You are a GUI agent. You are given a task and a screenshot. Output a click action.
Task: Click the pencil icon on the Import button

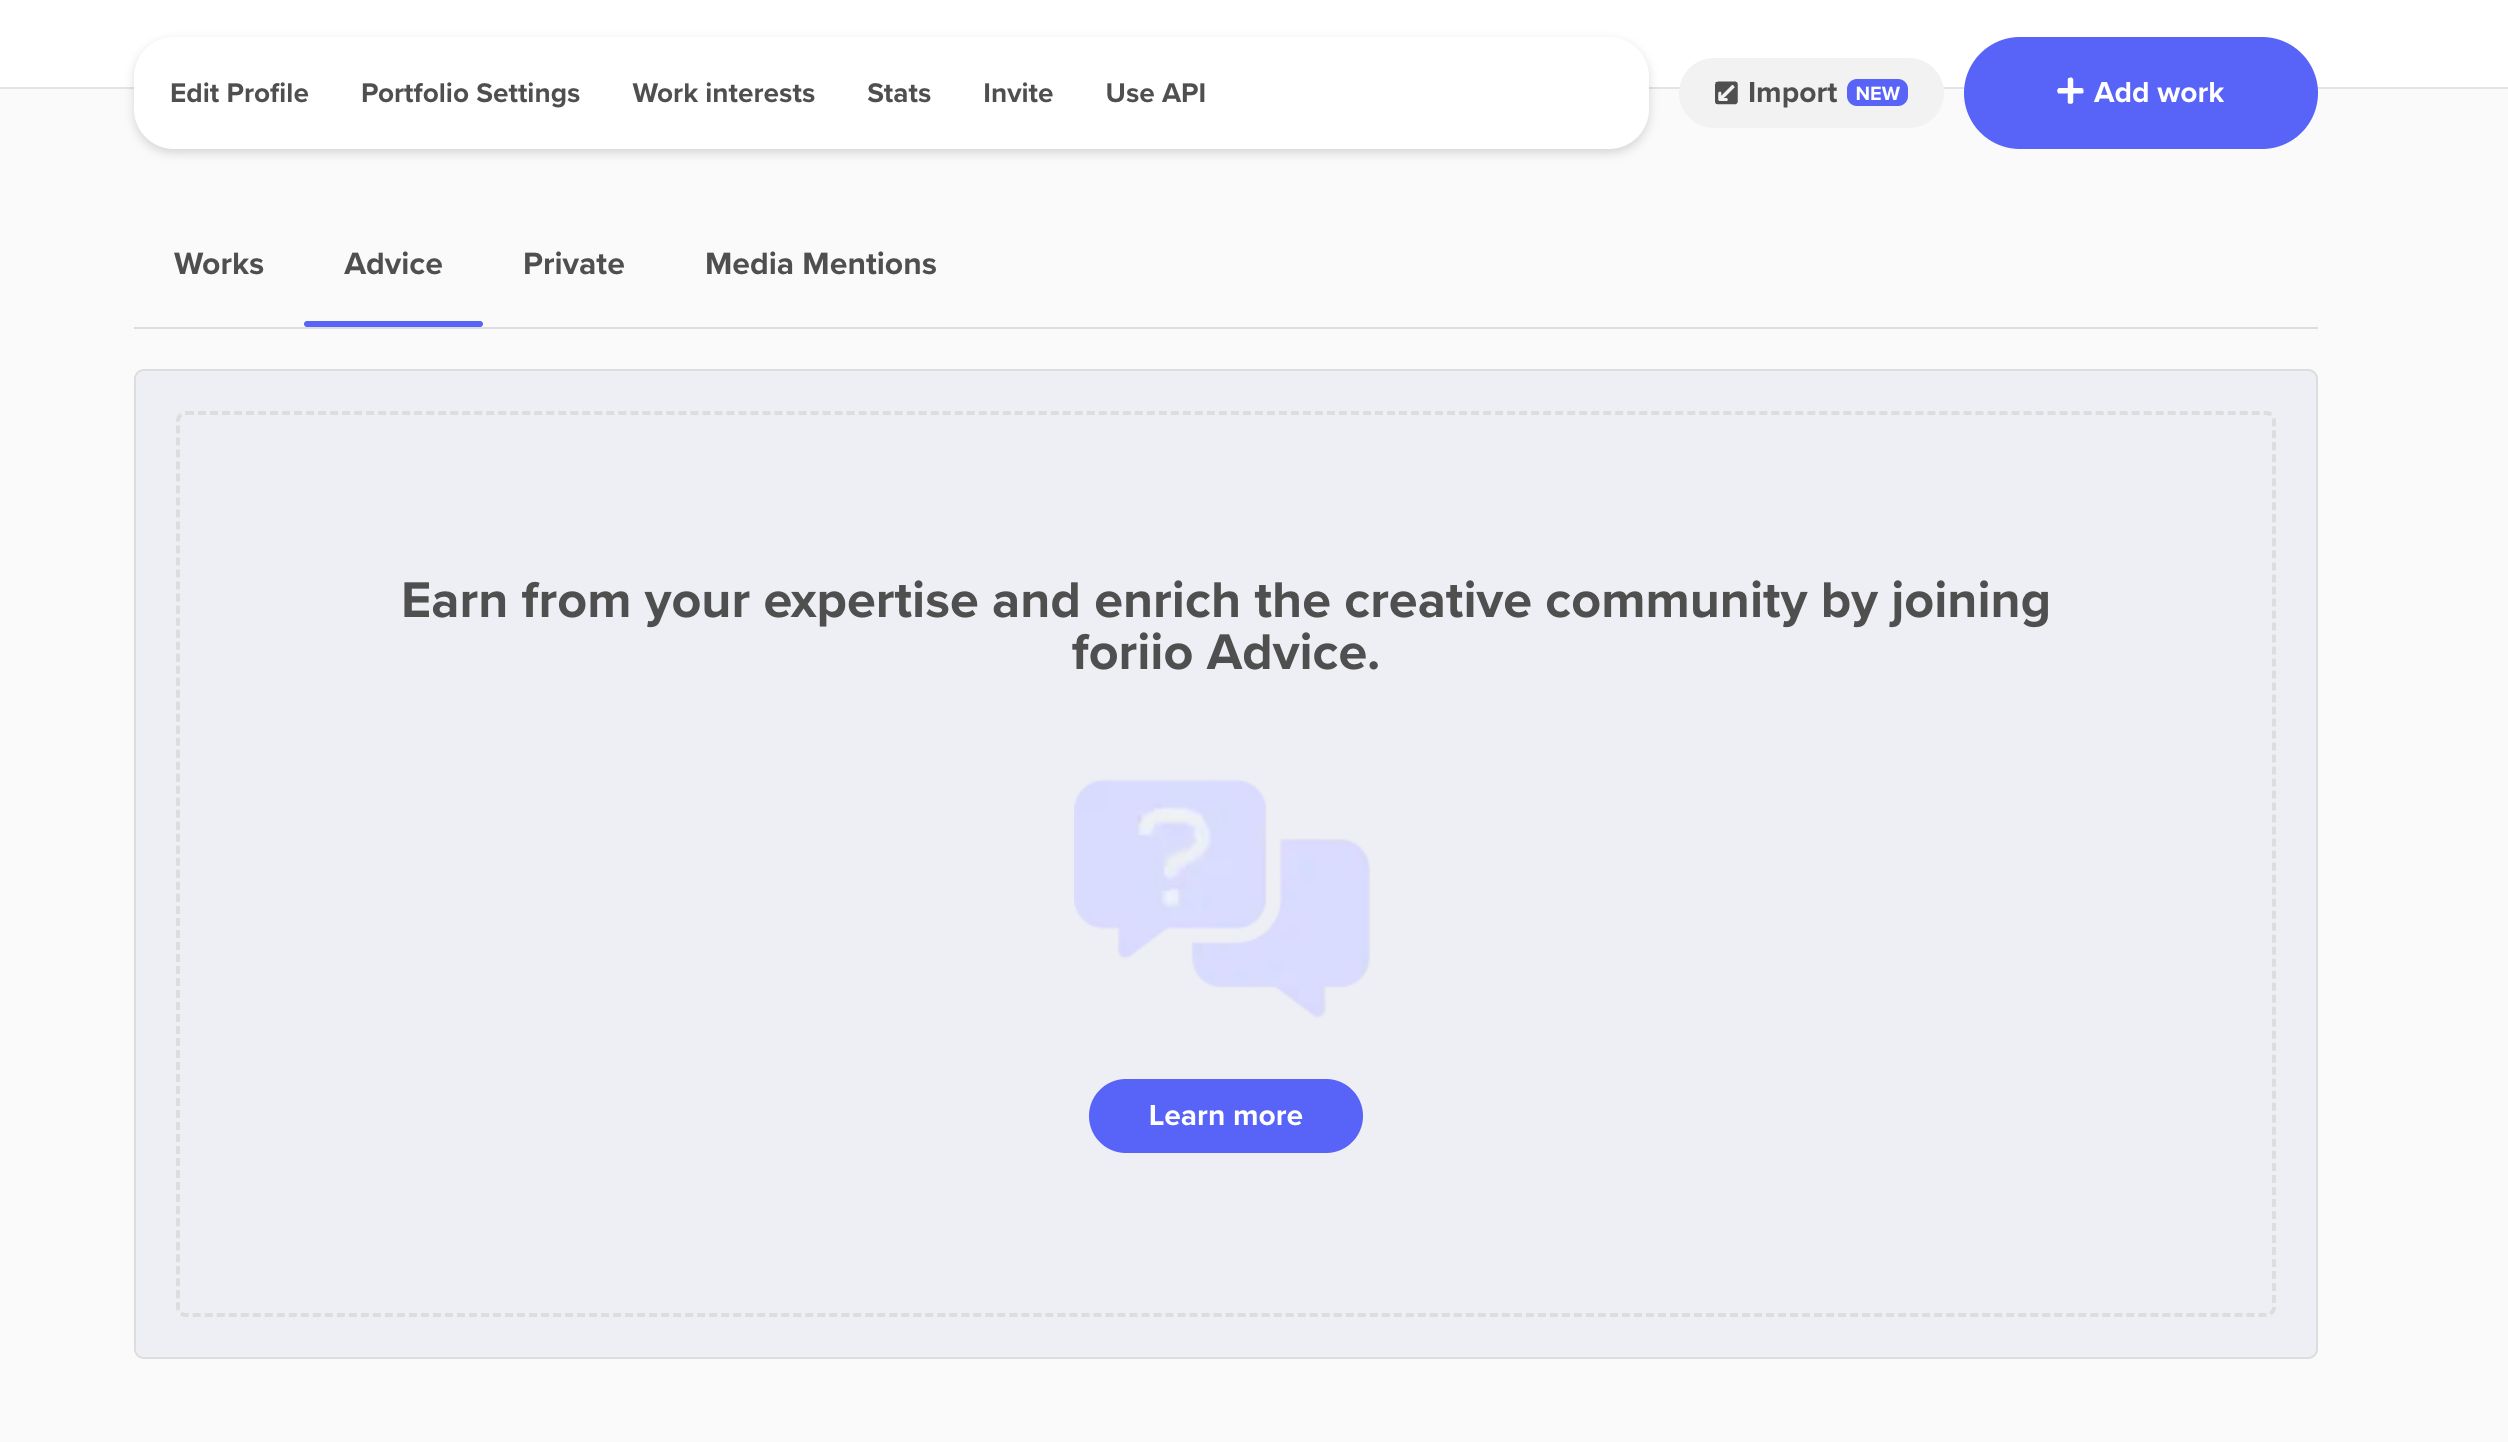[1725, 93]
